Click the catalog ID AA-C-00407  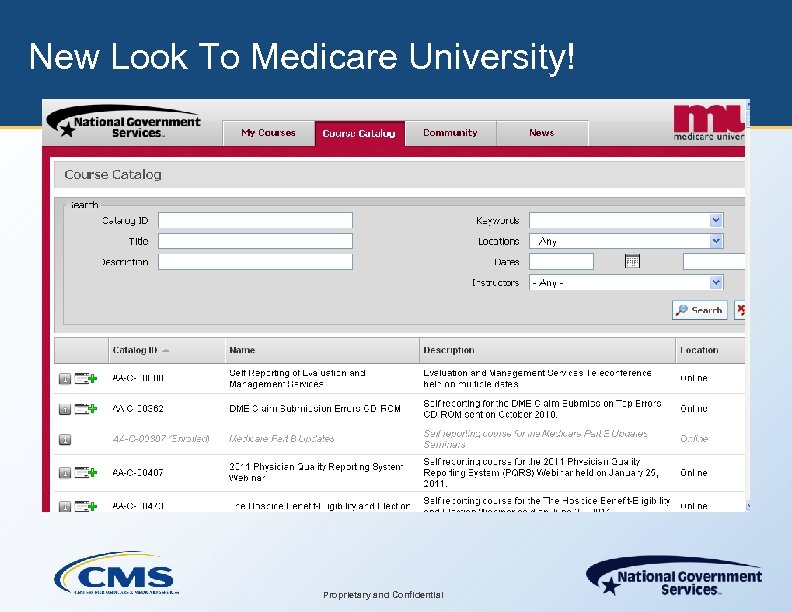138,473
